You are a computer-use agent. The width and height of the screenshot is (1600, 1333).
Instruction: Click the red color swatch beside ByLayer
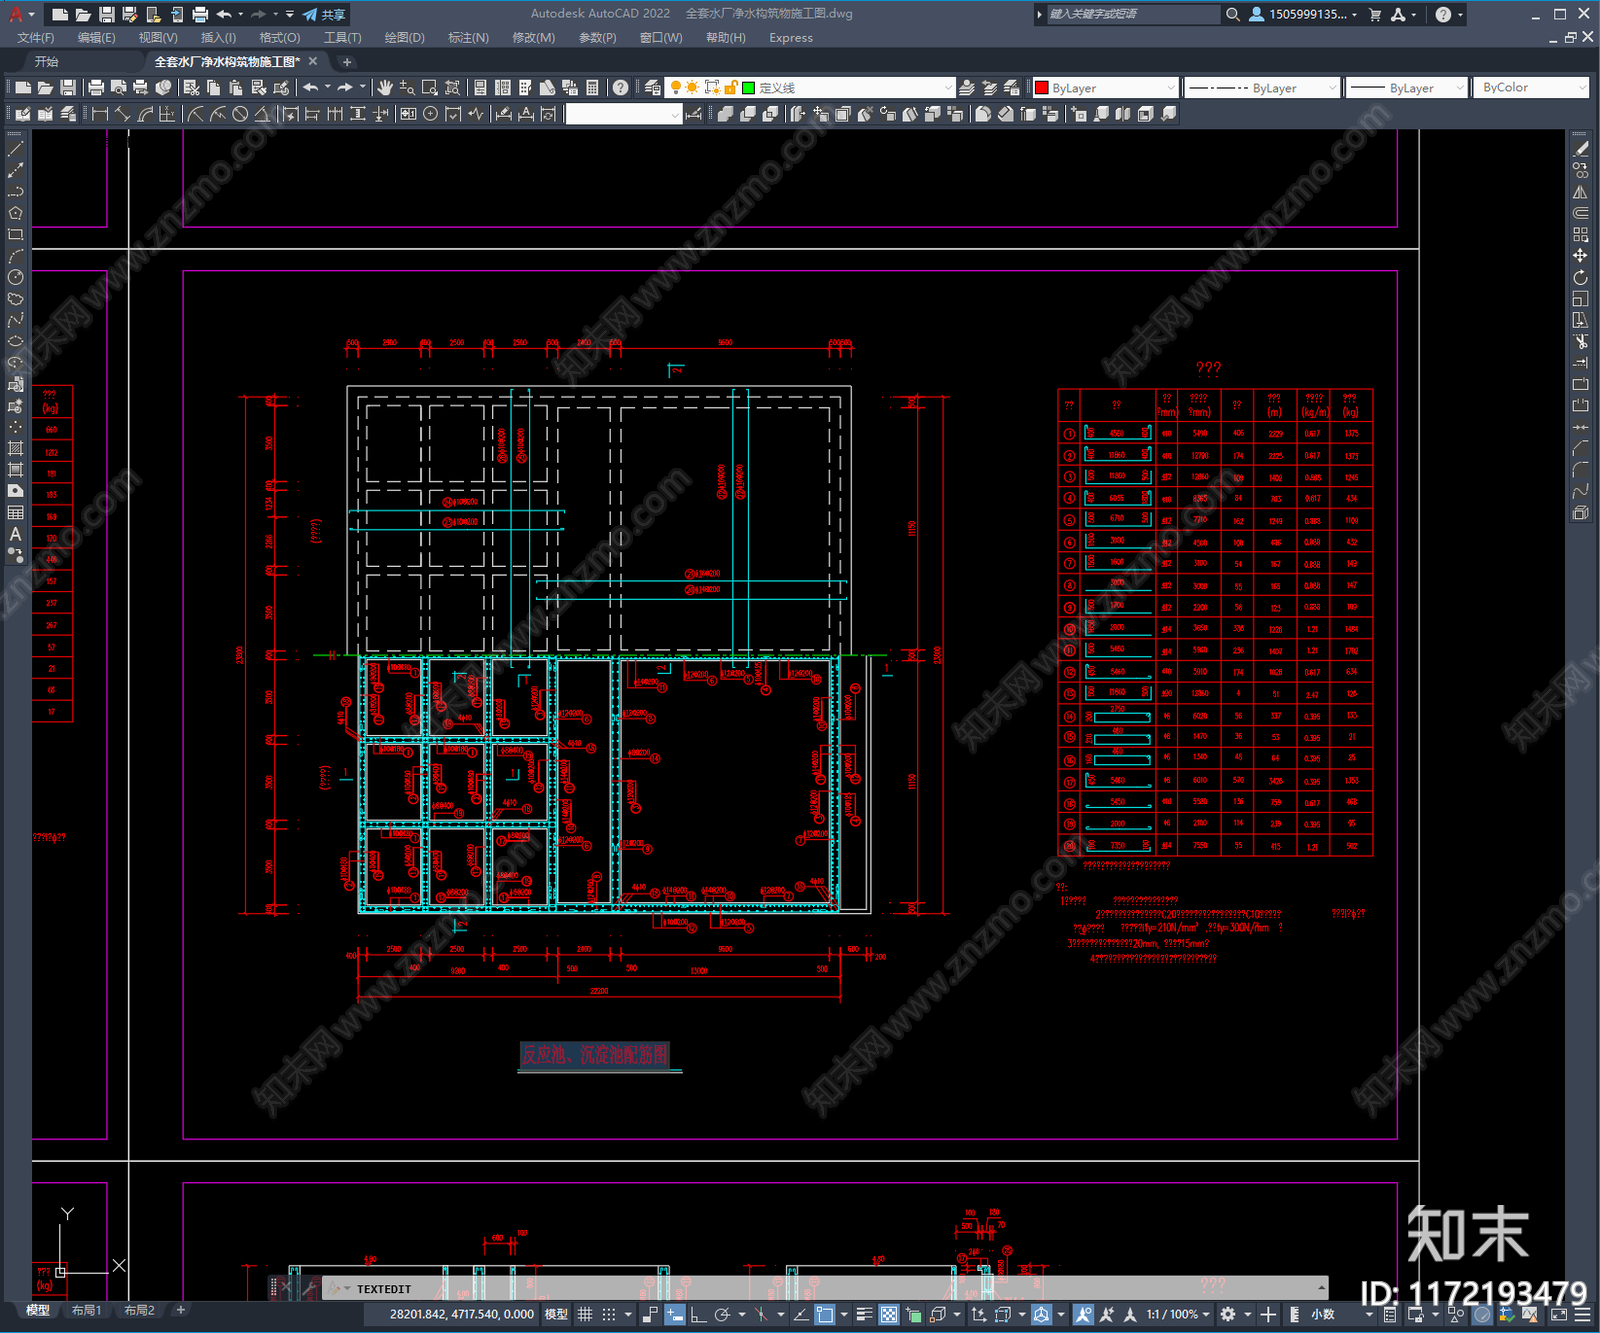point(1041,88)
